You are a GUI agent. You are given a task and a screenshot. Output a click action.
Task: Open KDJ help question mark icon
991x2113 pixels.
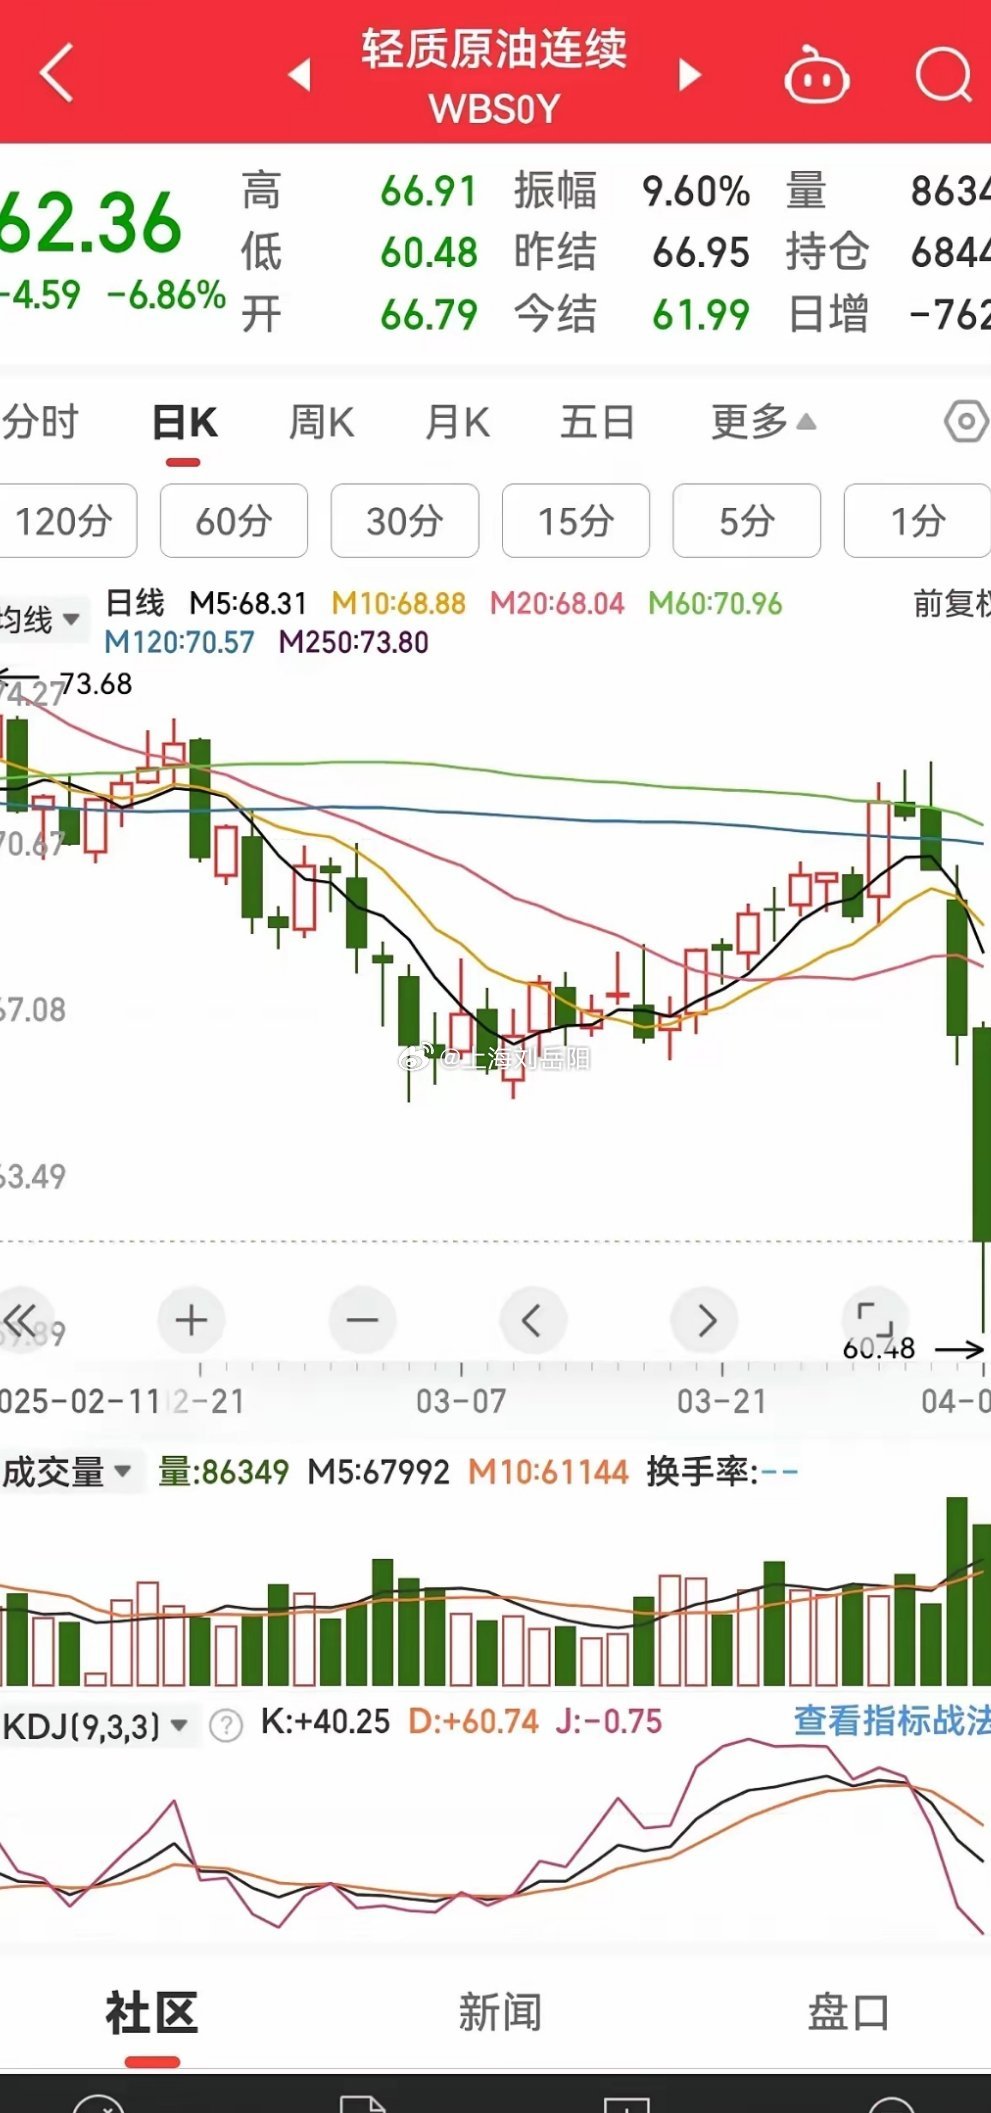pos(226,1725)
